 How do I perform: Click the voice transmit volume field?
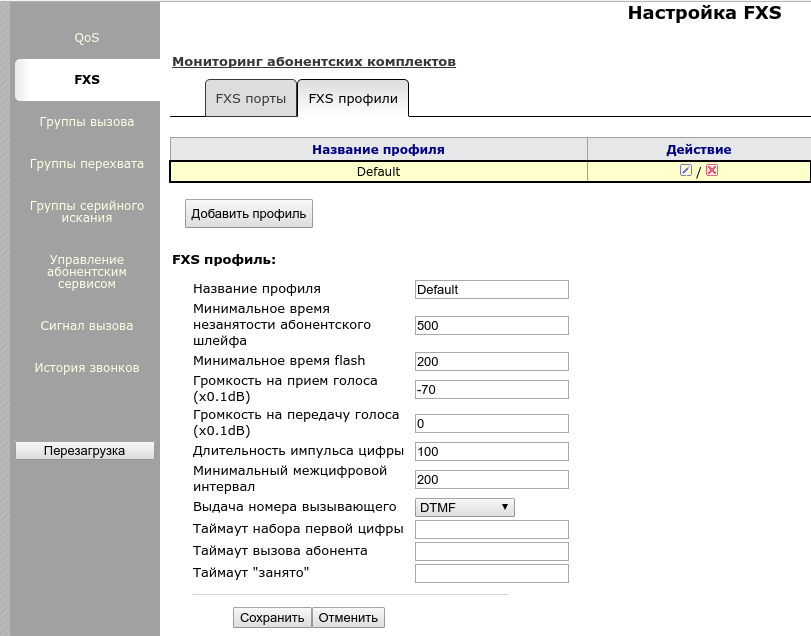pyautogui.click(x=492, y=423)
